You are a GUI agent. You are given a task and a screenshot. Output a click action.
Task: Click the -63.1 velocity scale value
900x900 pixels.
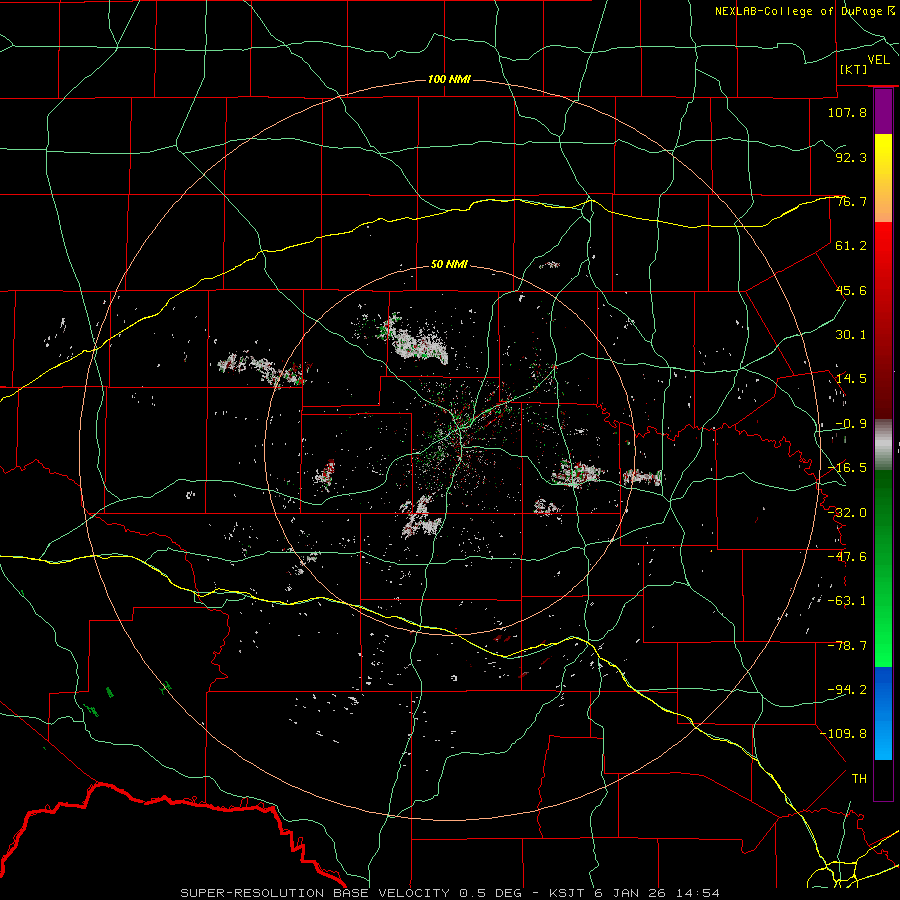(x=847, y=601)
